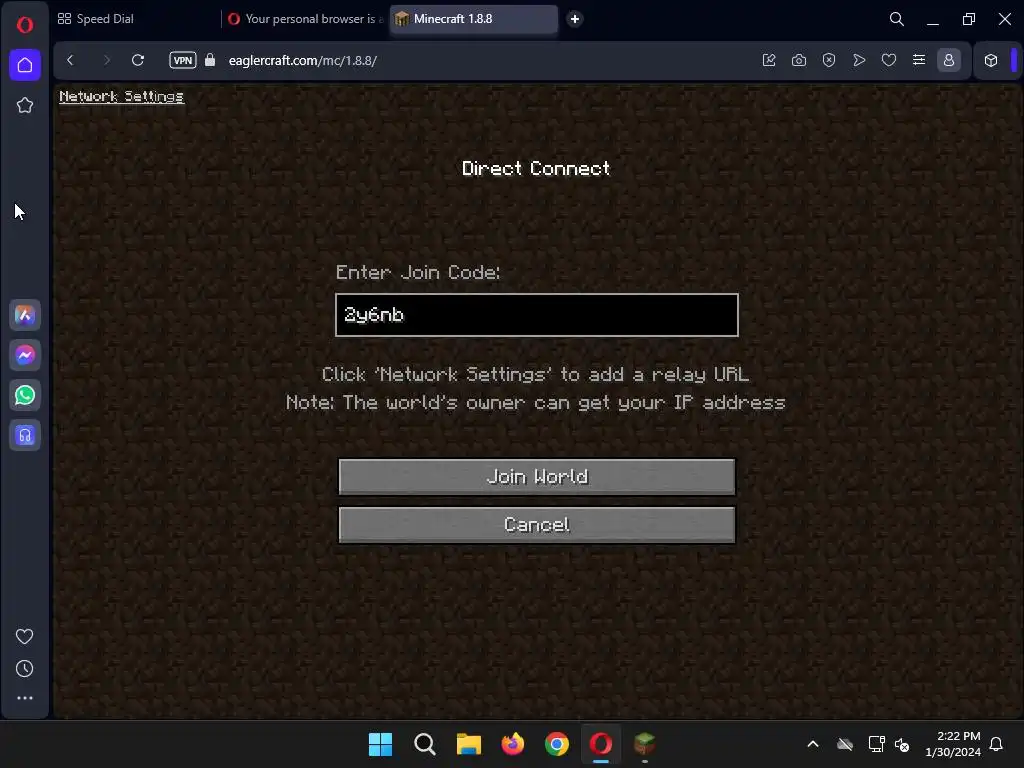Click the IP address note text
Image resolution: width=1024 pixels, height=768 pixels.
(x=536, y=402)
